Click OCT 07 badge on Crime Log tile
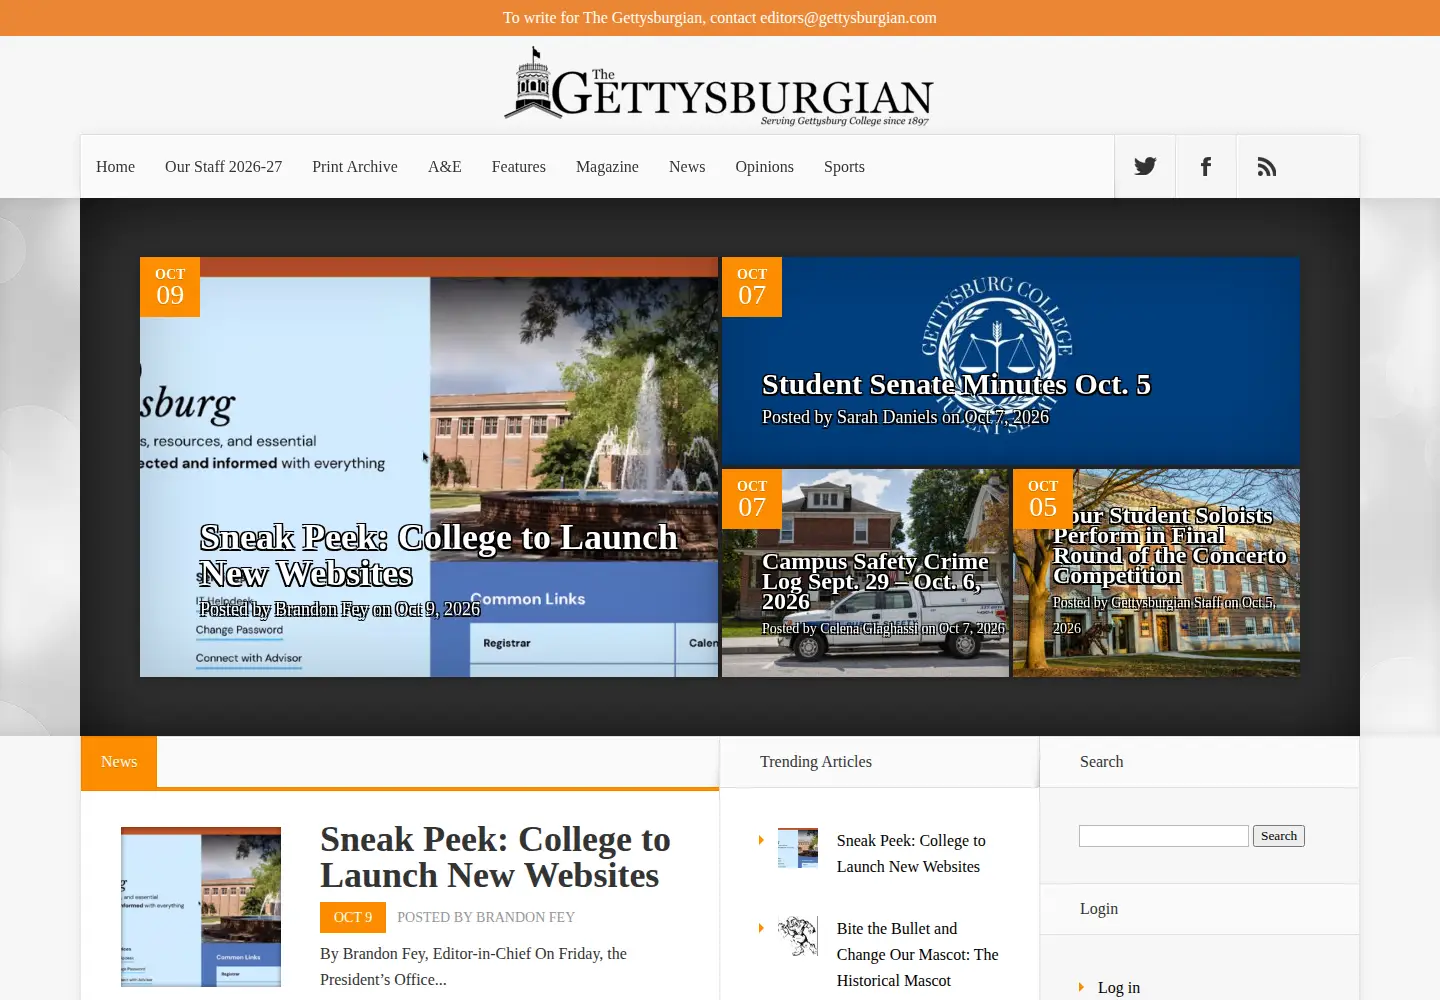 tap(752, 499)
